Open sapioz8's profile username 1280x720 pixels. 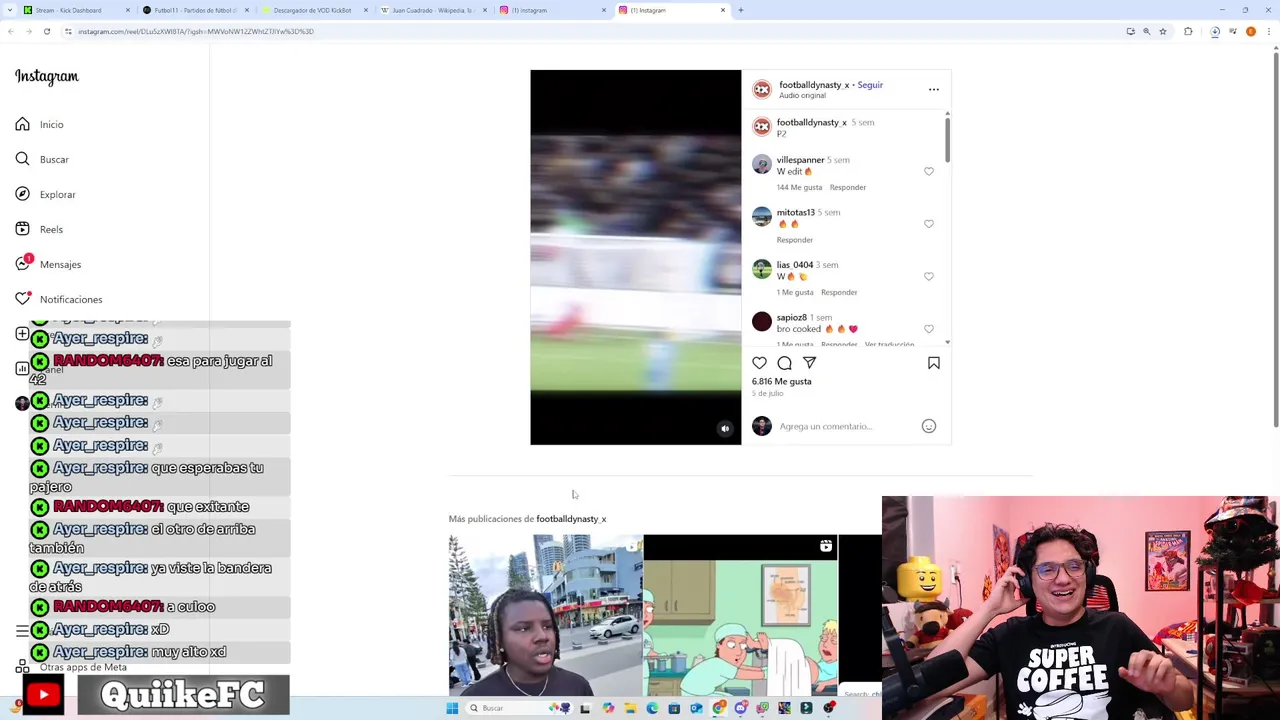click(x=792, y=318)
